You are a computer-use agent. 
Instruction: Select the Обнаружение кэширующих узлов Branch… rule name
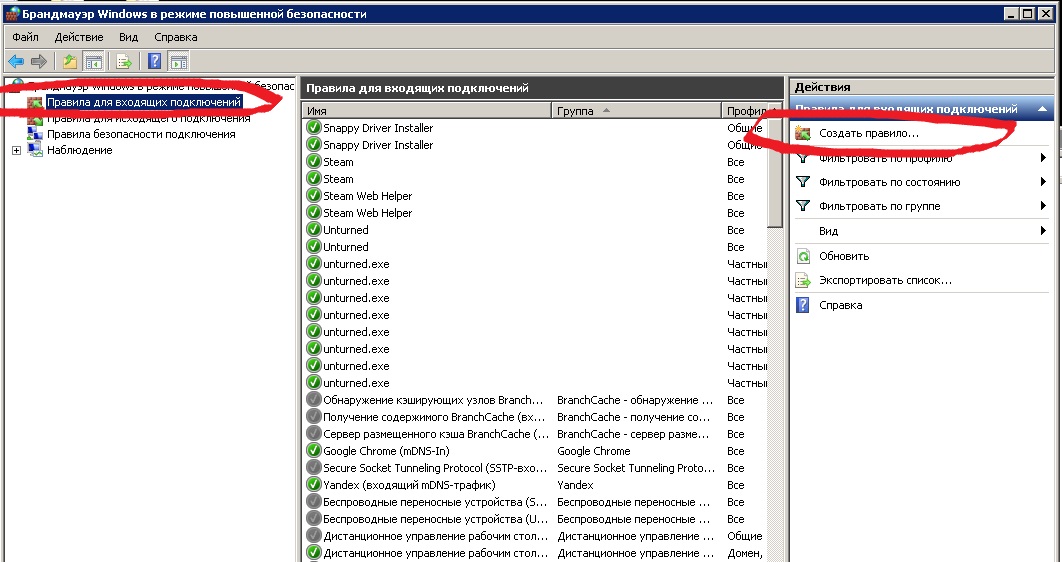click(433, 400)
